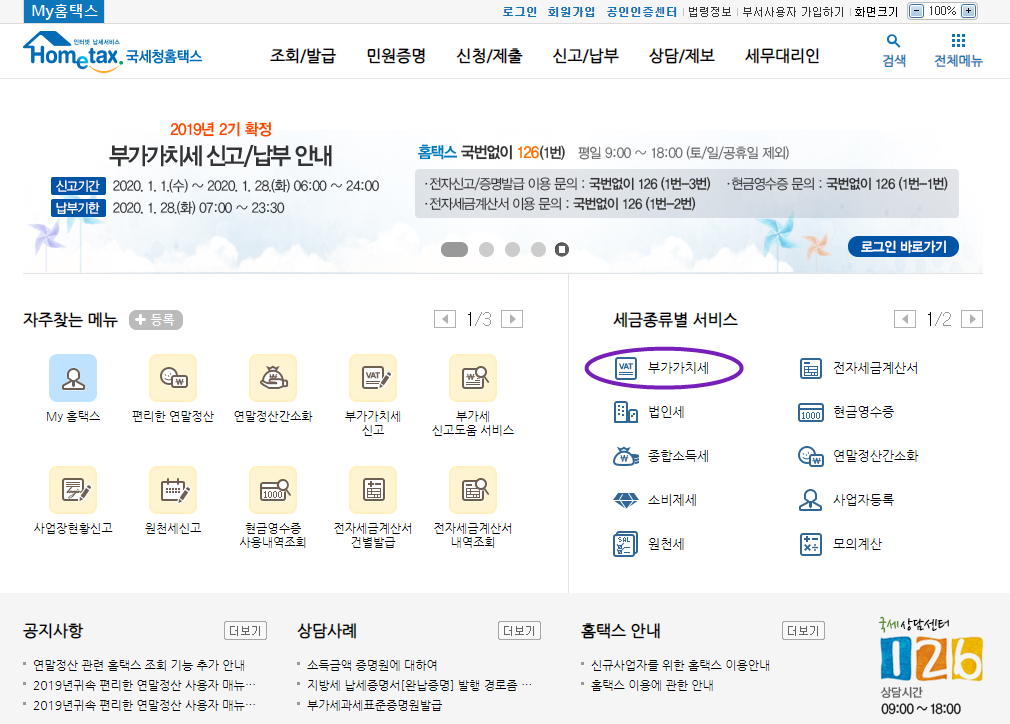Open the 원천세신고 icon
The height and width of the screenshot is (724, 1010).
point(173,490)
